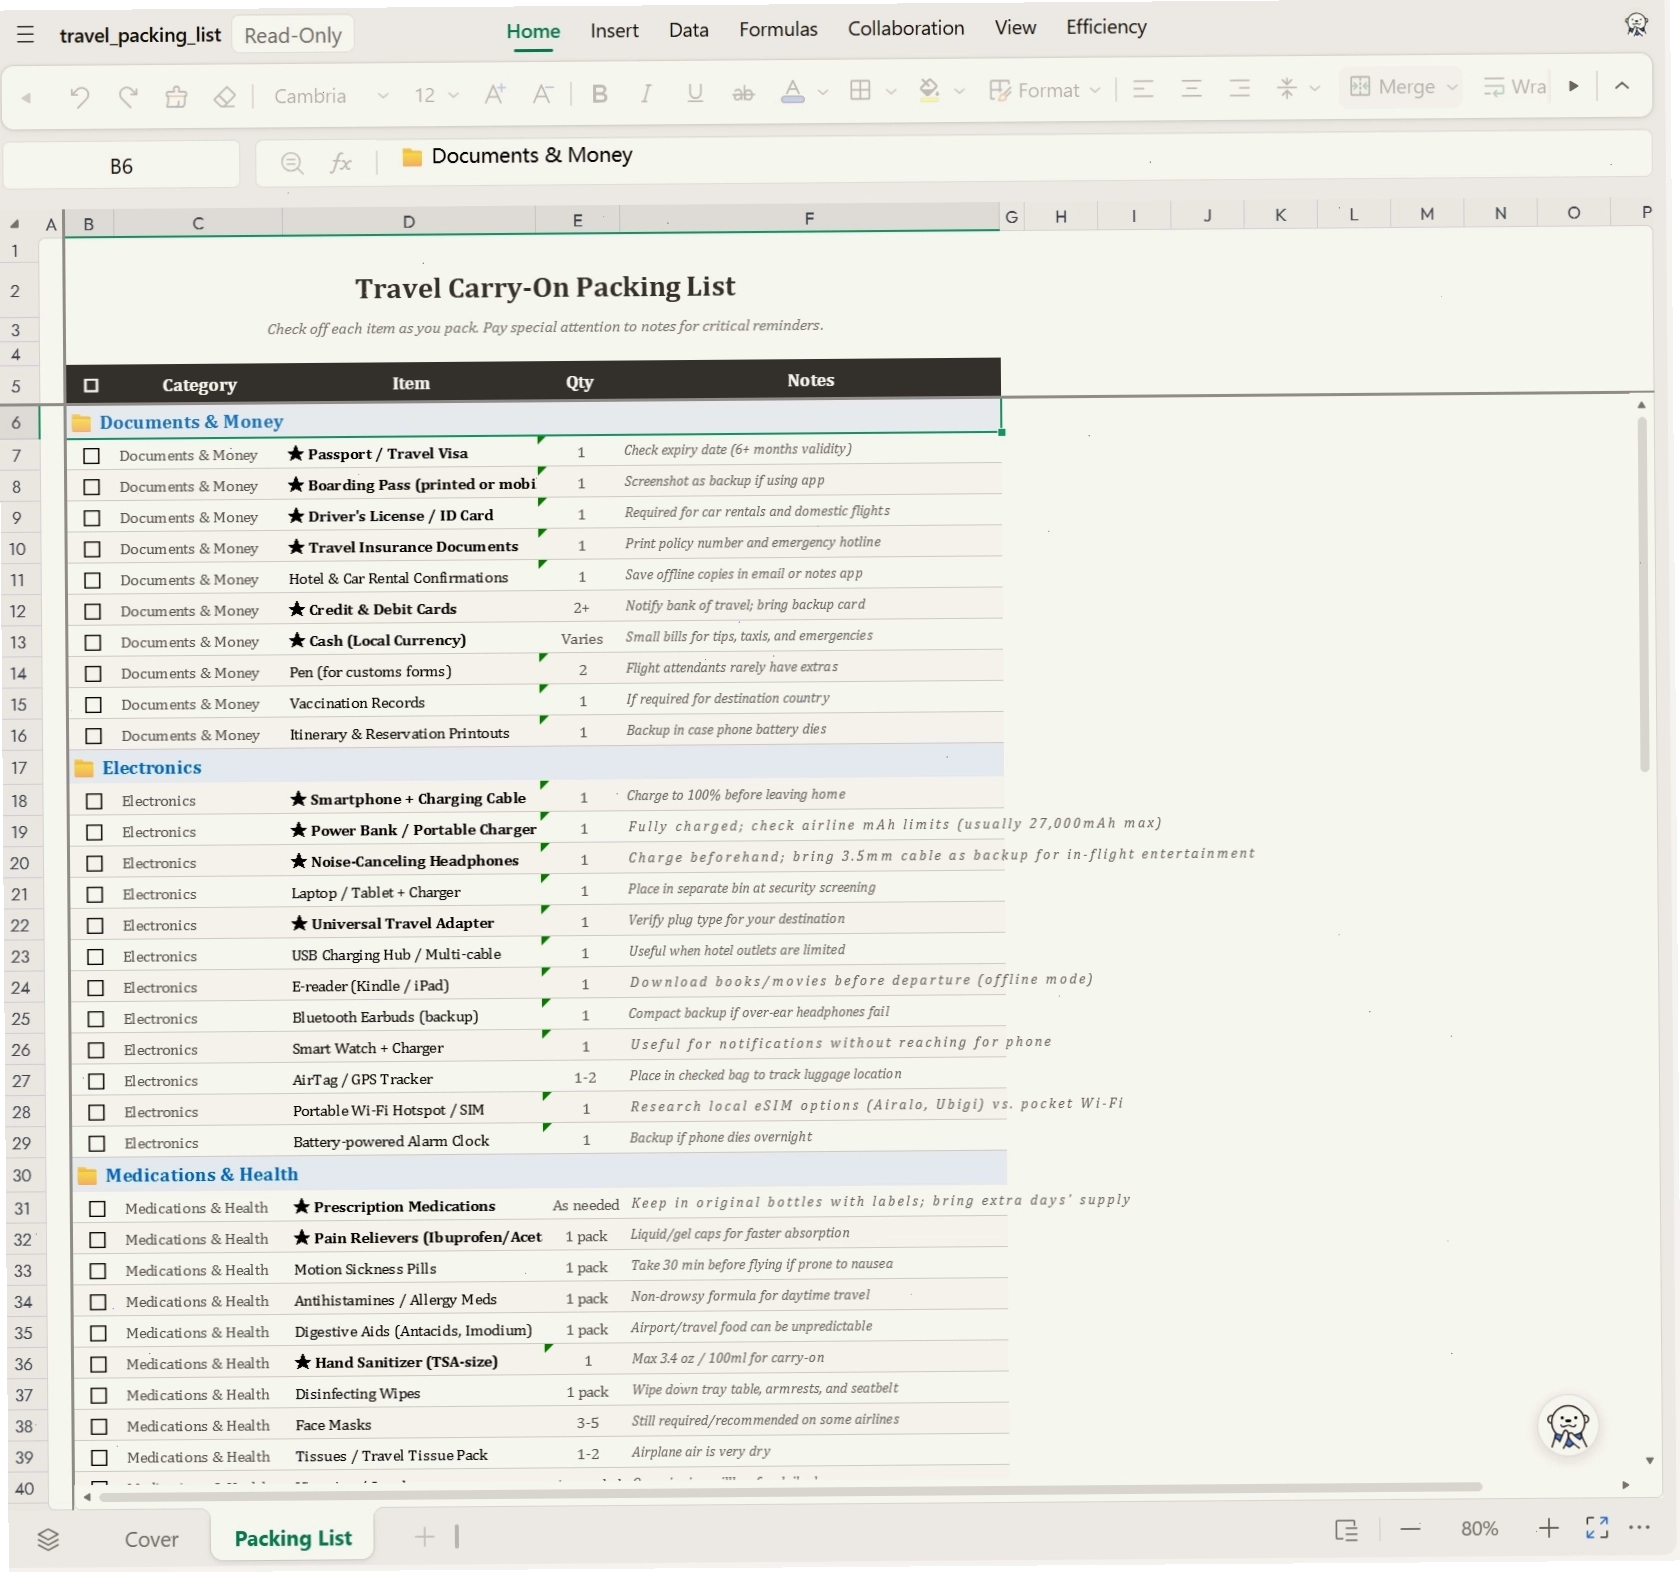Screen dimensions: 1680x1572
Task: Collapse the toolbar with the up chevron
Action: pyautogui.click(x=1622, y=85)
